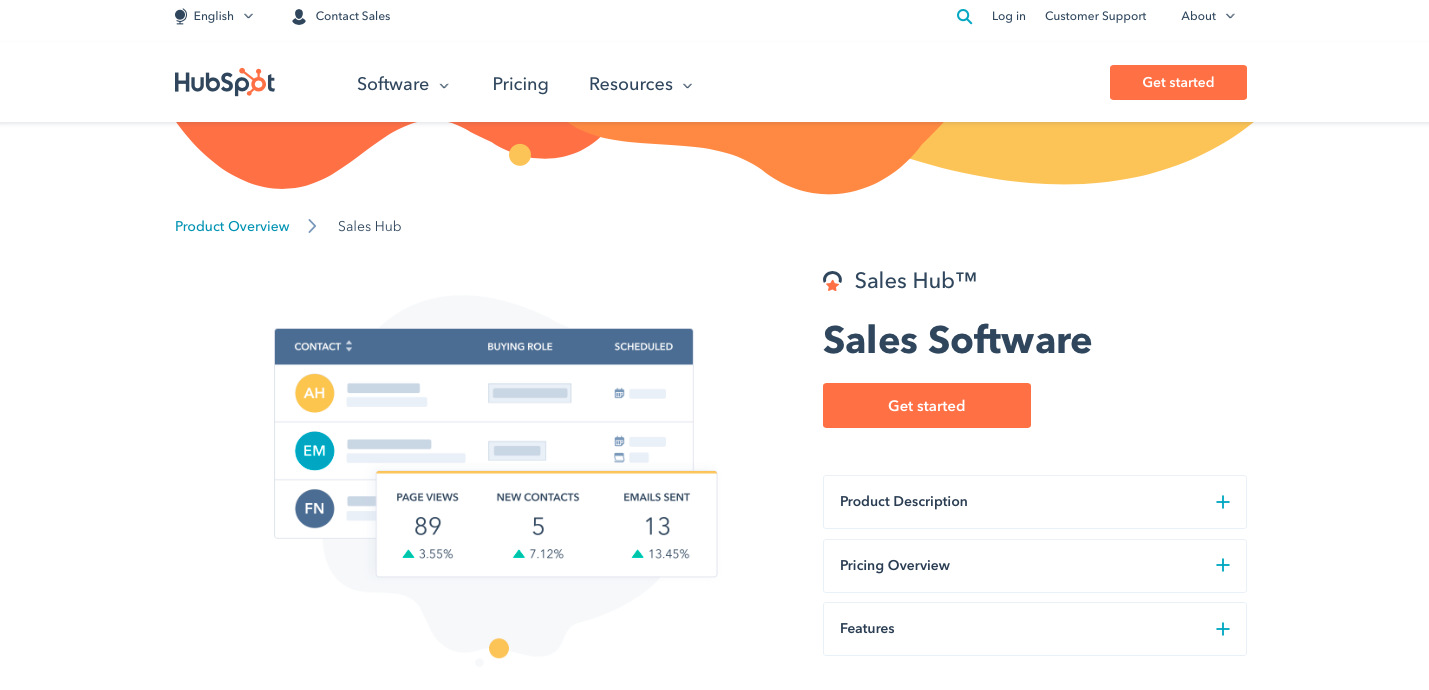This screenshot has height=690, width=1429.
Task: Open the Resources menu
Action: 640,84
